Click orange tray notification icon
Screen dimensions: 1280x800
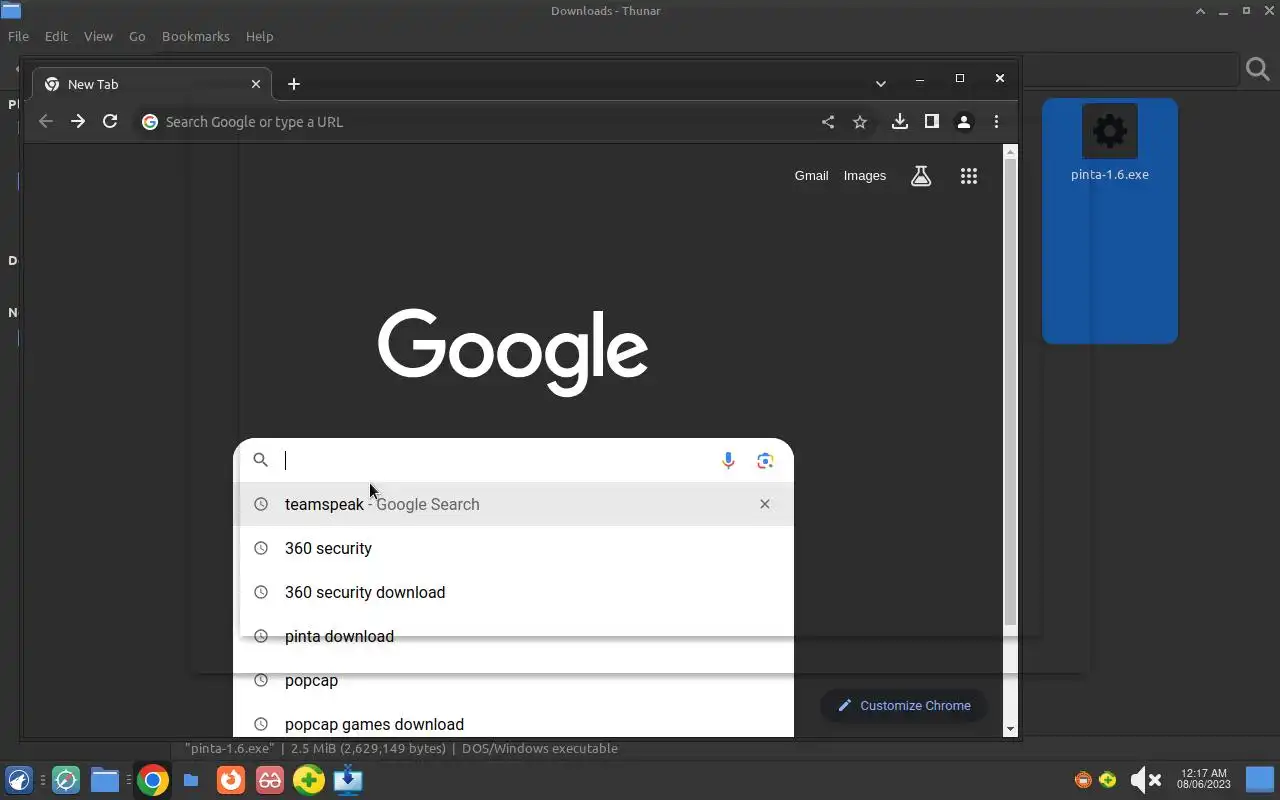click(x=1083, y=780)
